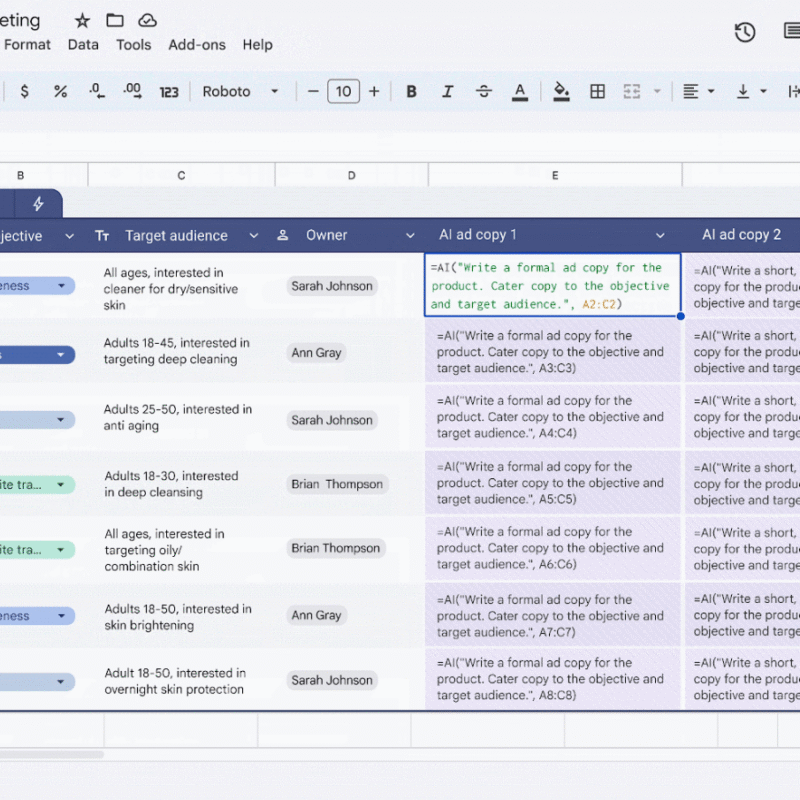This screenshot has width=800, height=800.
Task: Star the document with the star icon
Action: coord(82,20)
